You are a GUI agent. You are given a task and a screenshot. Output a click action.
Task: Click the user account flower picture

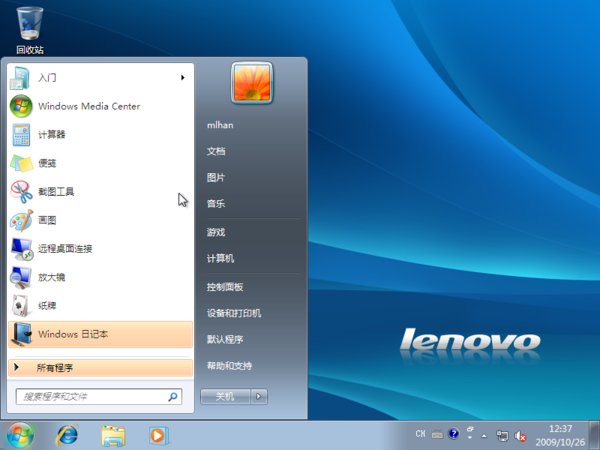tap(252, 83)
